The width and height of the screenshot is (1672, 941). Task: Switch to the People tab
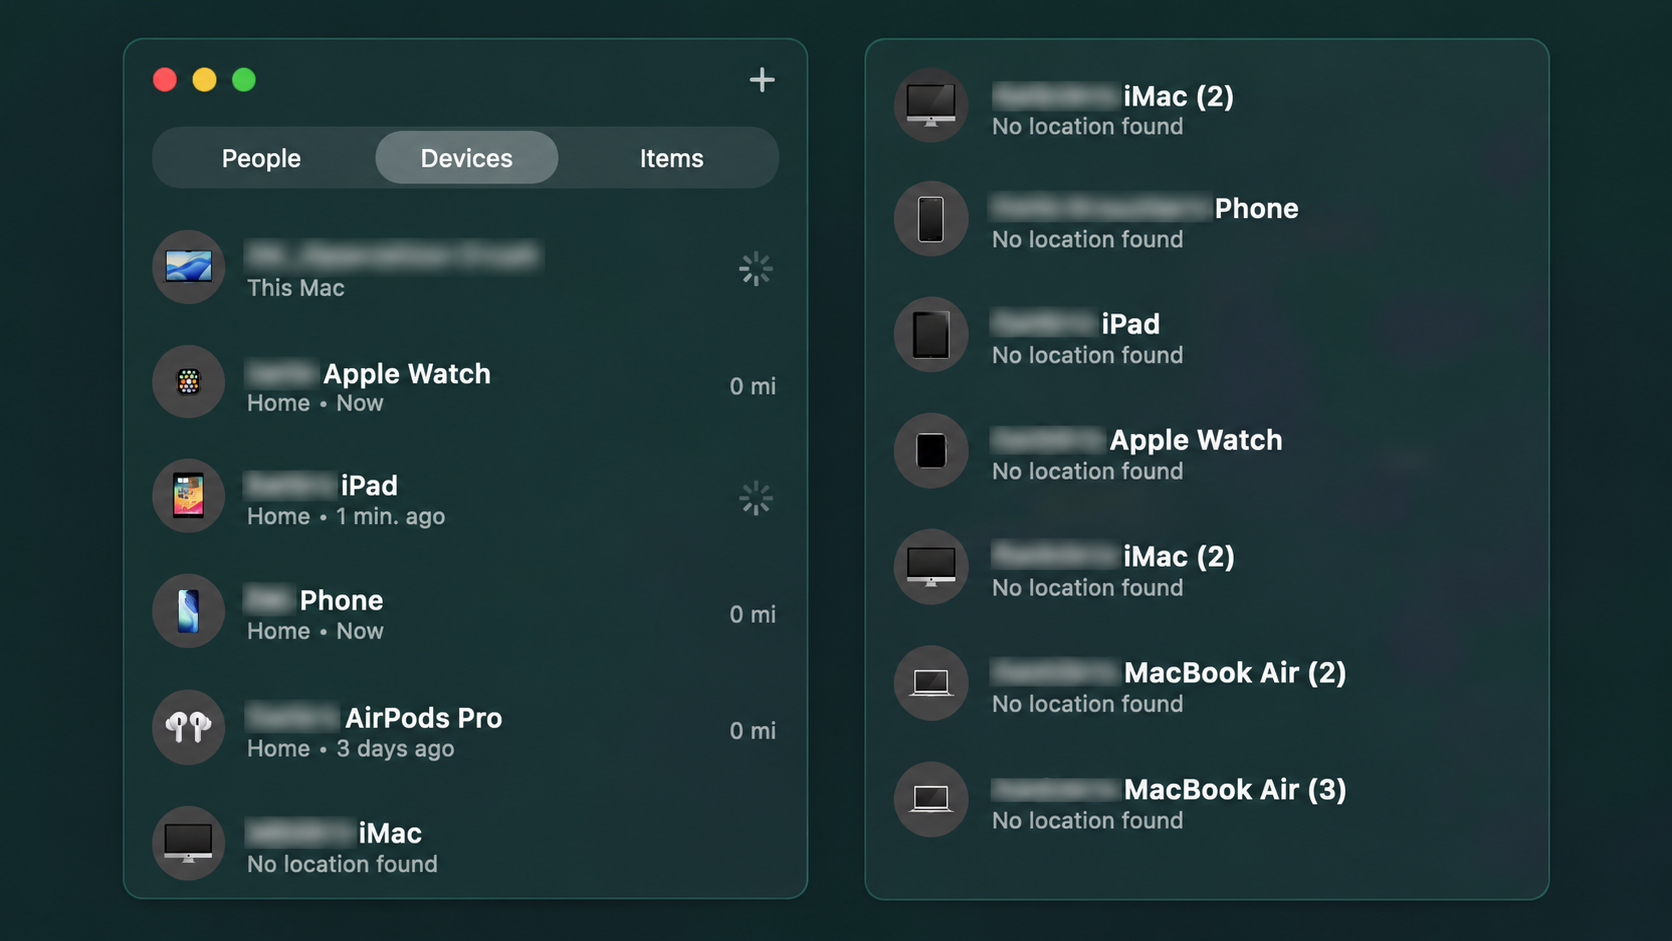(x=261, y=158)
